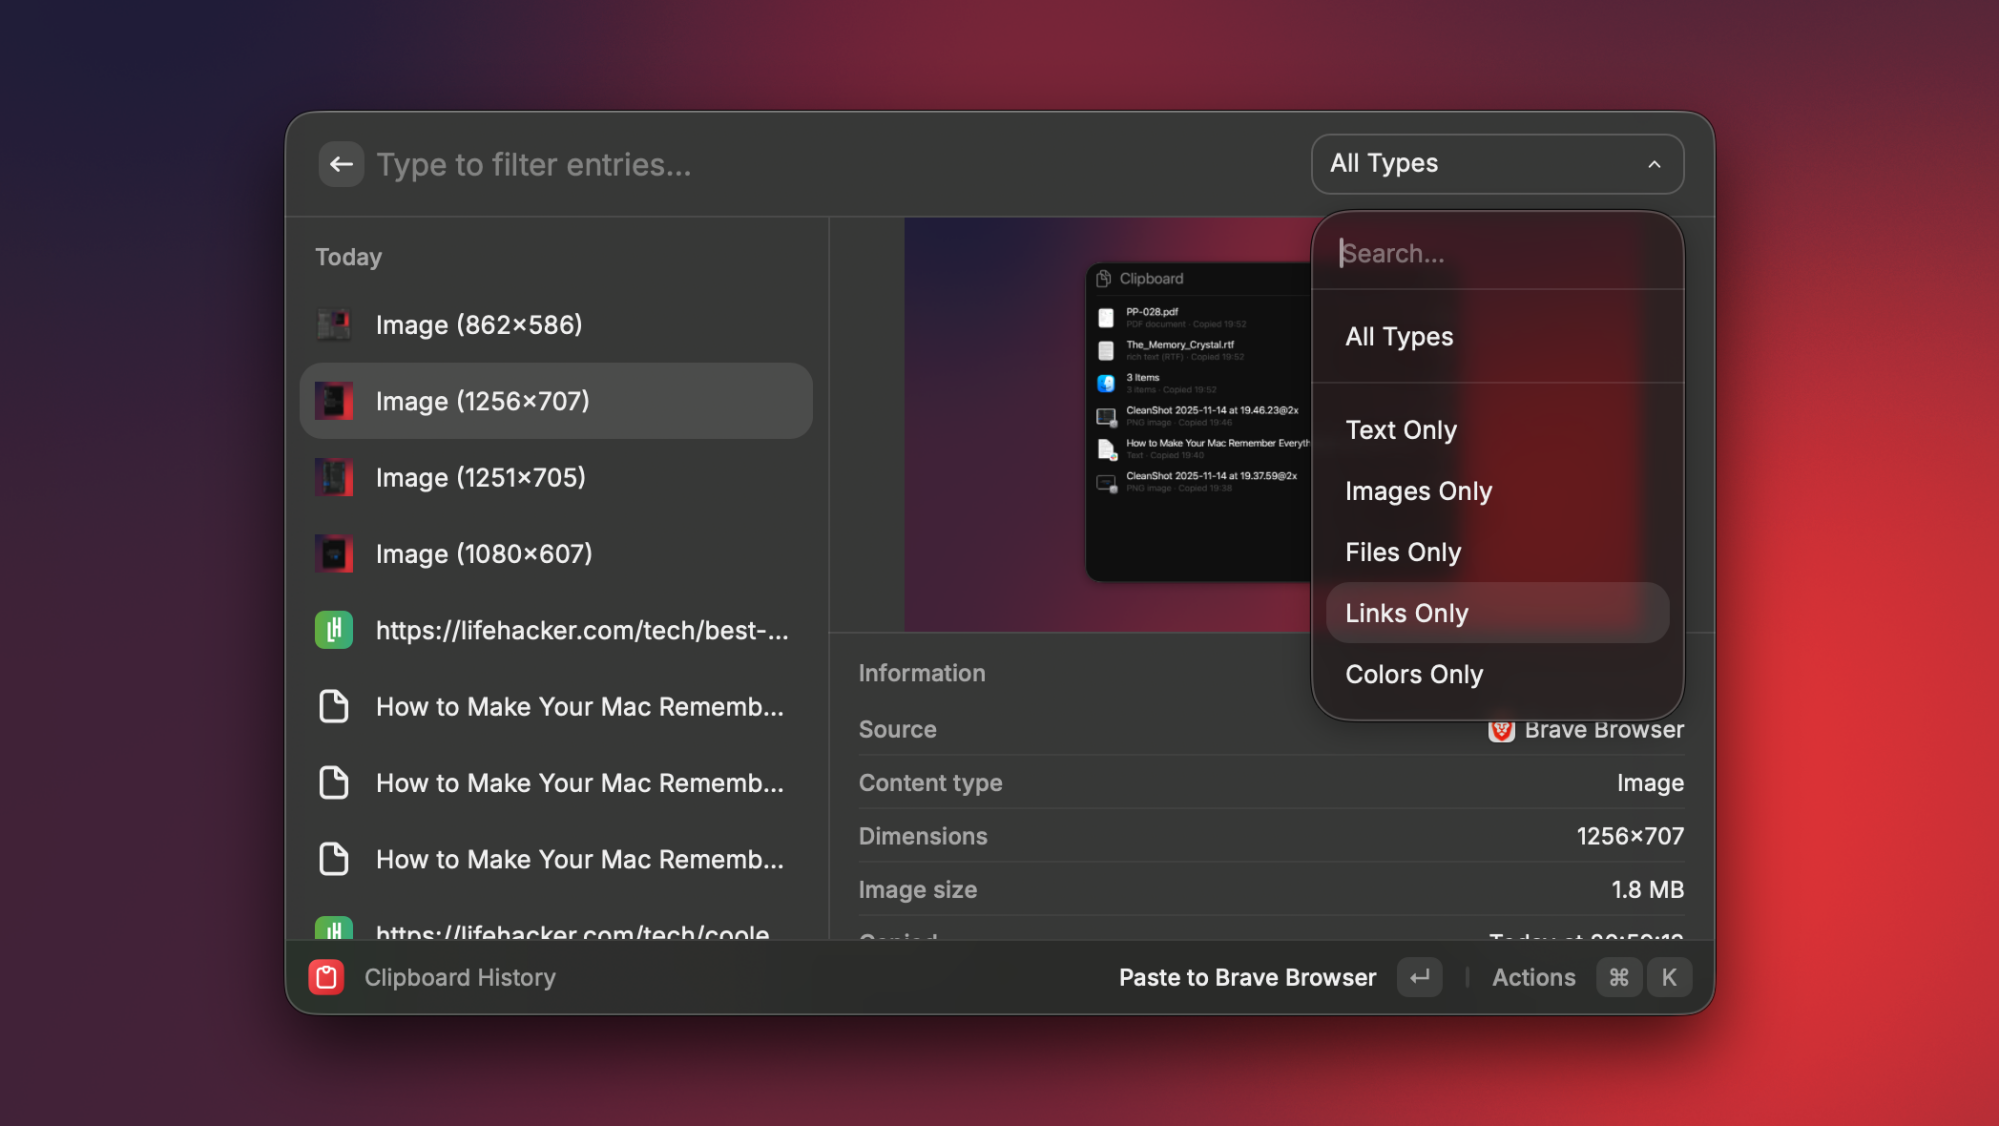Open the Actions menu
Viewport: 1999px width, 1126px height.
1532,977
